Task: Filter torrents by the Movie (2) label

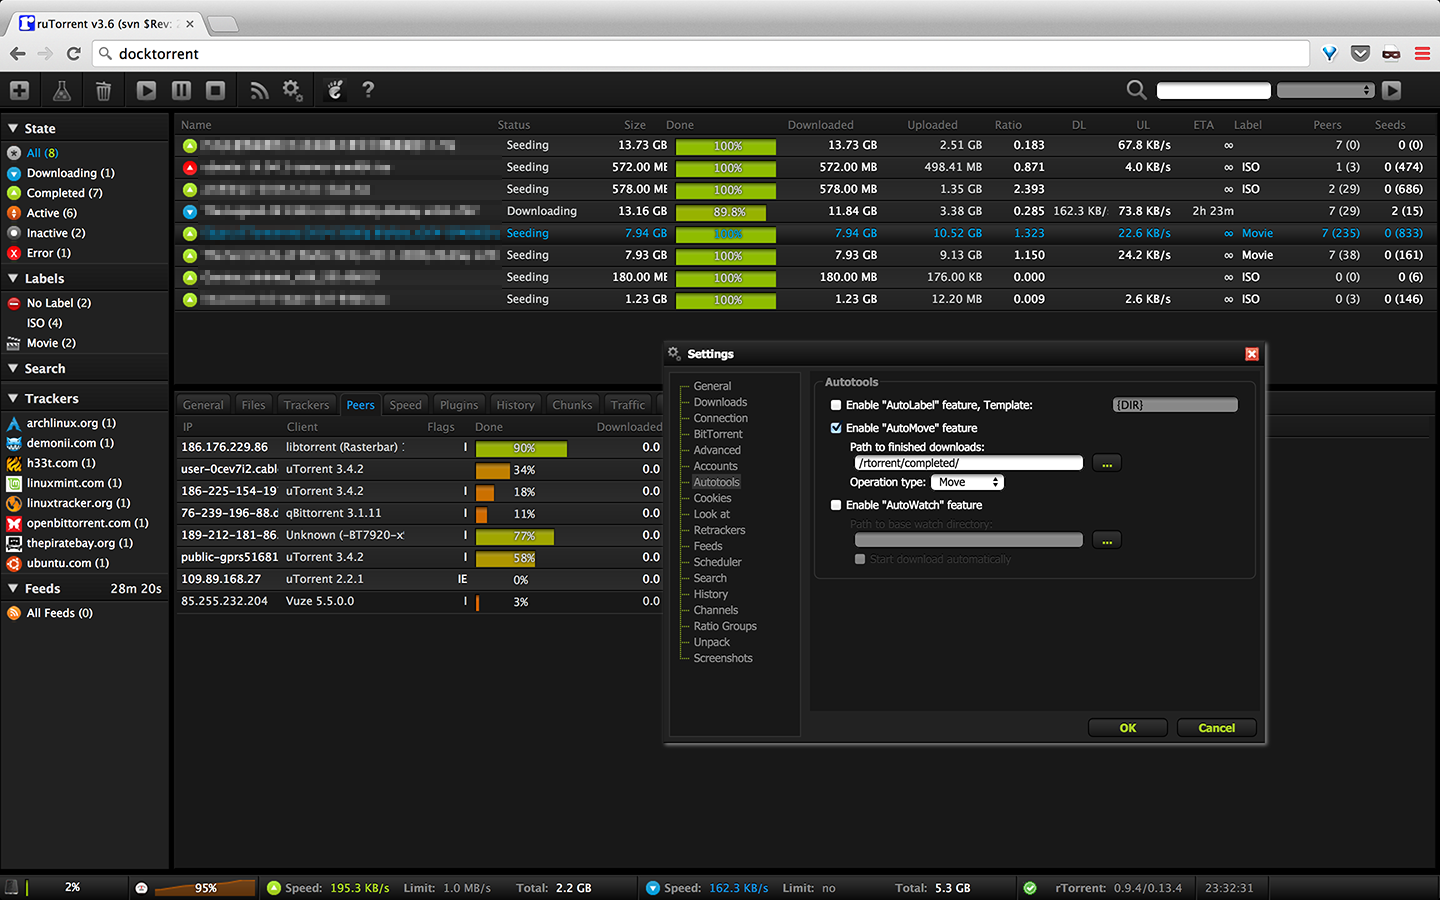Action: [51, 343]
